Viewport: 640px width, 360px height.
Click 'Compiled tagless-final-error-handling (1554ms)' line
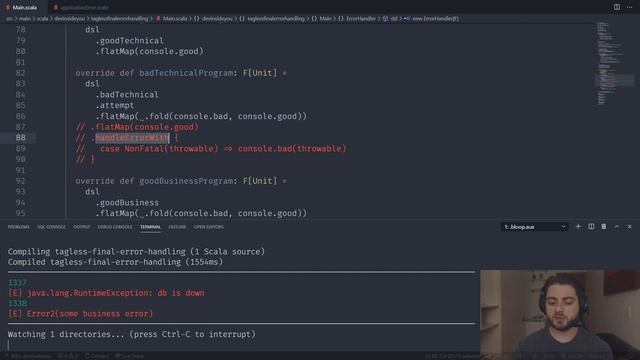[x=116, y=262]
